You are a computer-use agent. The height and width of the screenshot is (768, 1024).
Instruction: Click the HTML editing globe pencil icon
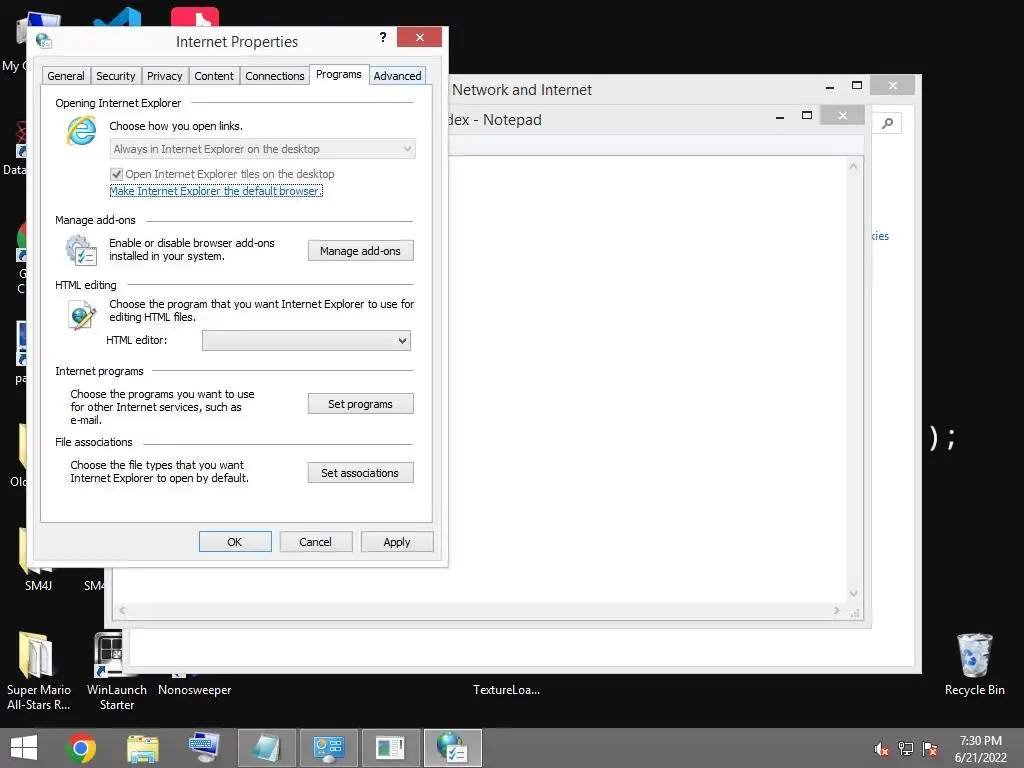point(82,314)
